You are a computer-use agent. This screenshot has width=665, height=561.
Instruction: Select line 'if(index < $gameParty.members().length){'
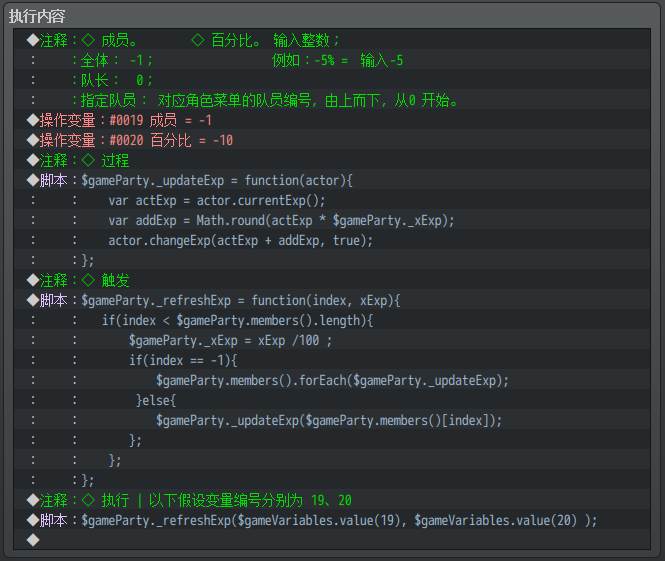[332, 320]
